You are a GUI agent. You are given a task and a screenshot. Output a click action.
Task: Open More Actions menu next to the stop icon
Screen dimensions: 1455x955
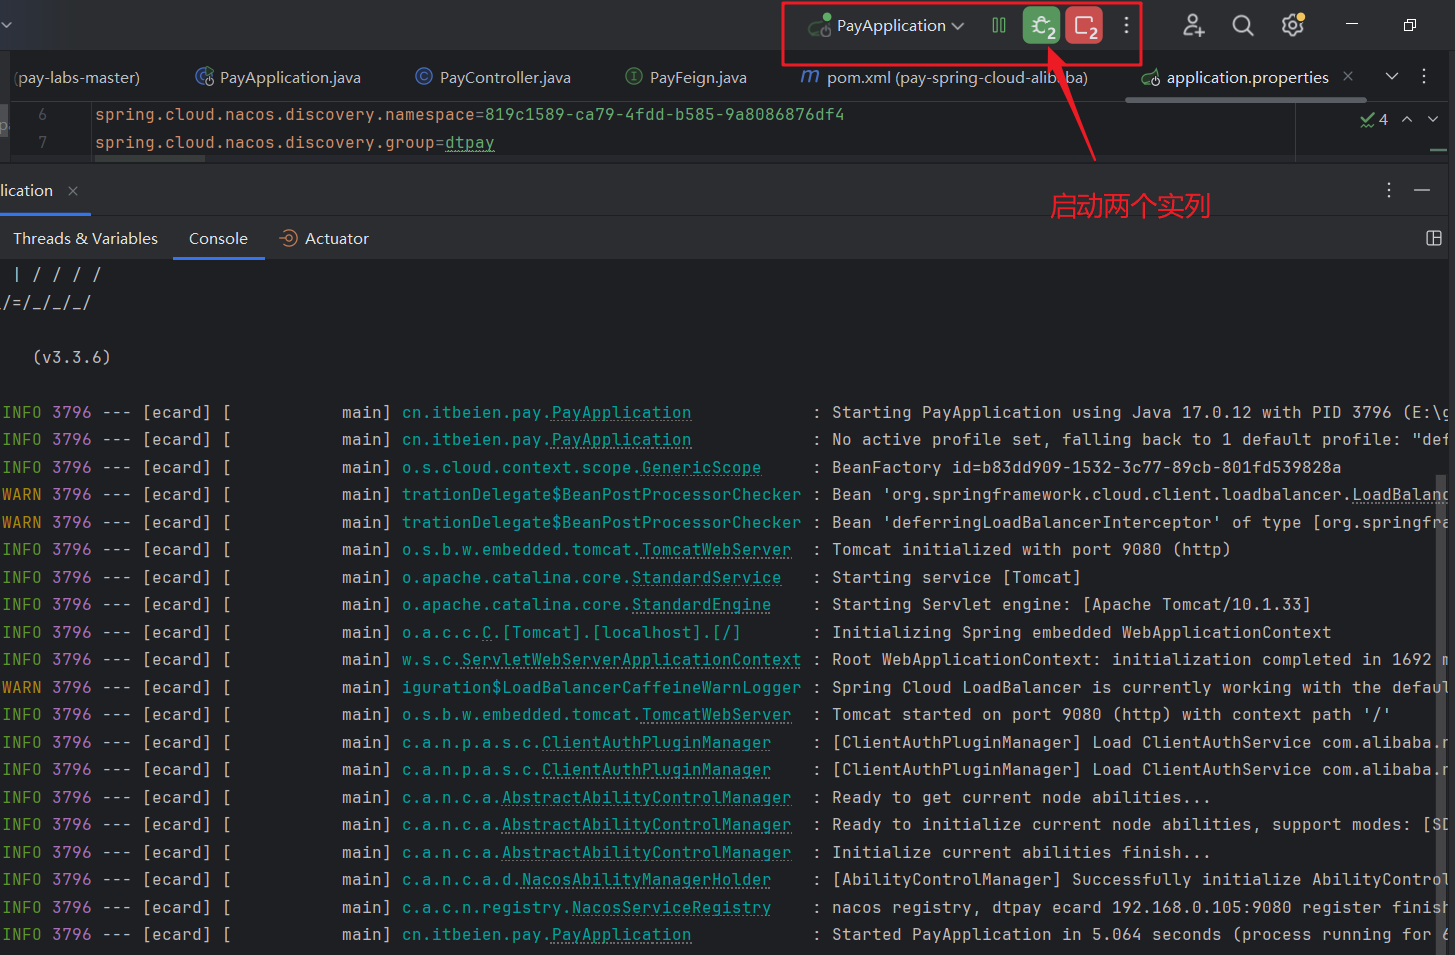click(1126, 26)
